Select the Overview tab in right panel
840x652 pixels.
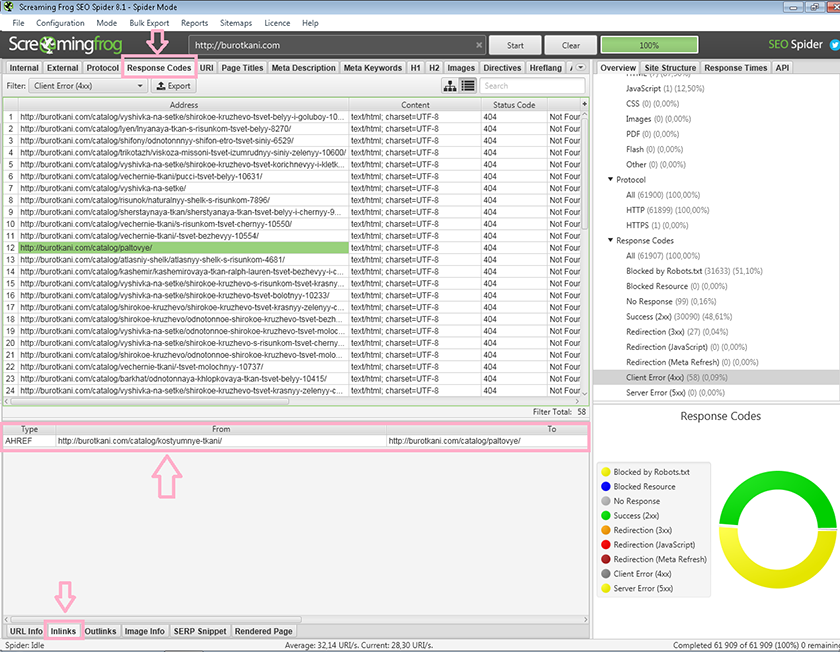[618, 68]
